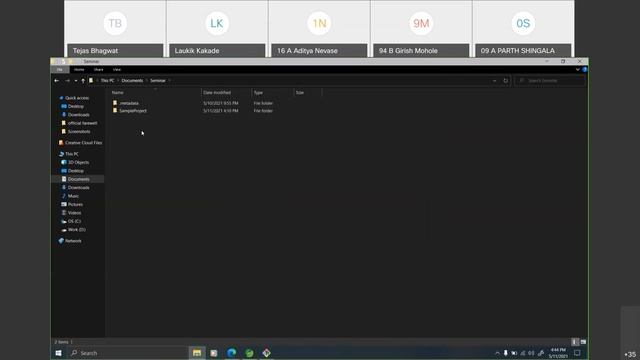Switch to the Home ribbon tab

(79, 70)
